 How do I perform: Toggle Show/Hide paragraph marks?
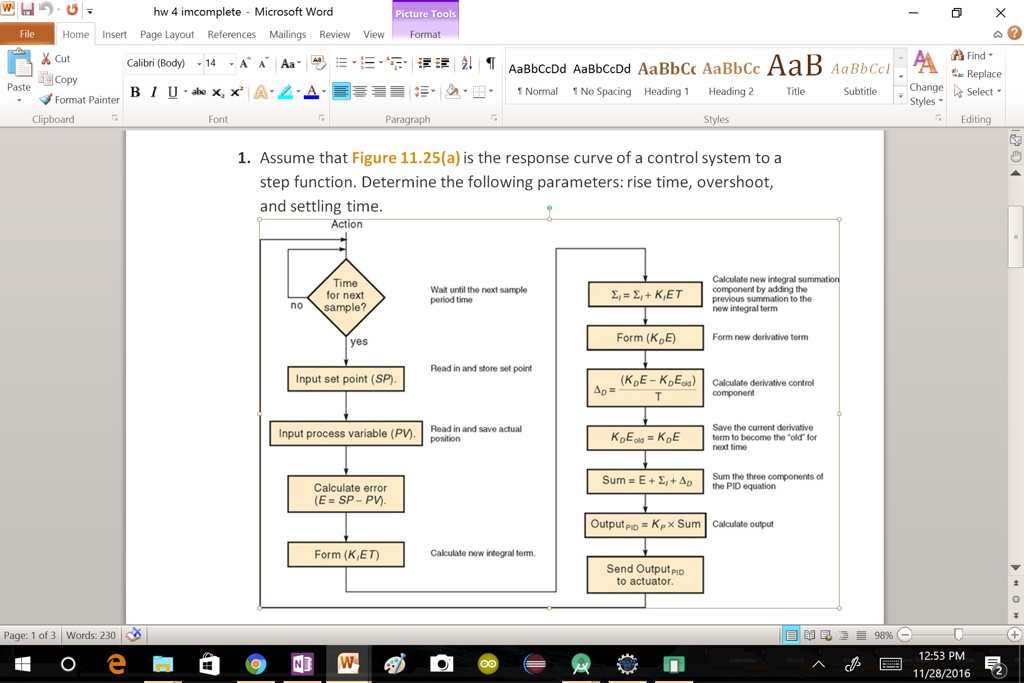pos(489,63)
